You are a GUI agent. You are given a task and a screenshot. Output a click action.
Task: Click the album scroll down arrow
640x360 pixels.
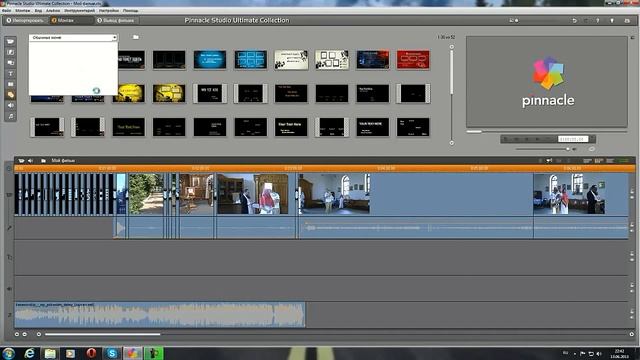coord(451,143)
